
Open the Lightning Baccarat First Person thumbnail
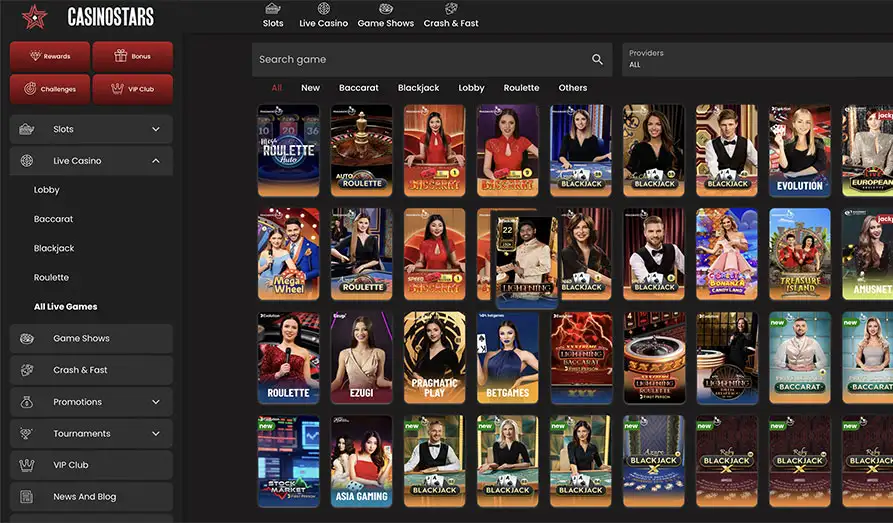click(x=581, y=358)
